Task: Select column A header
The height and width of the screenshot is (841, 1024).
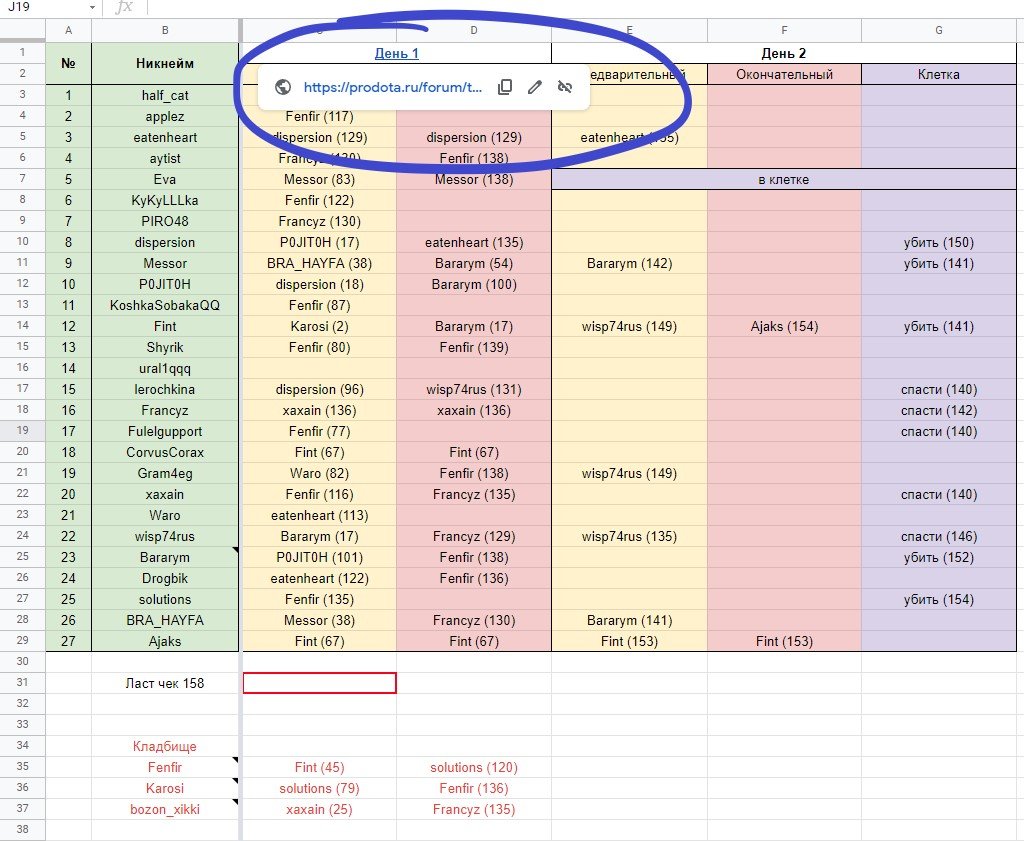Action: click(x=68, y=31)
